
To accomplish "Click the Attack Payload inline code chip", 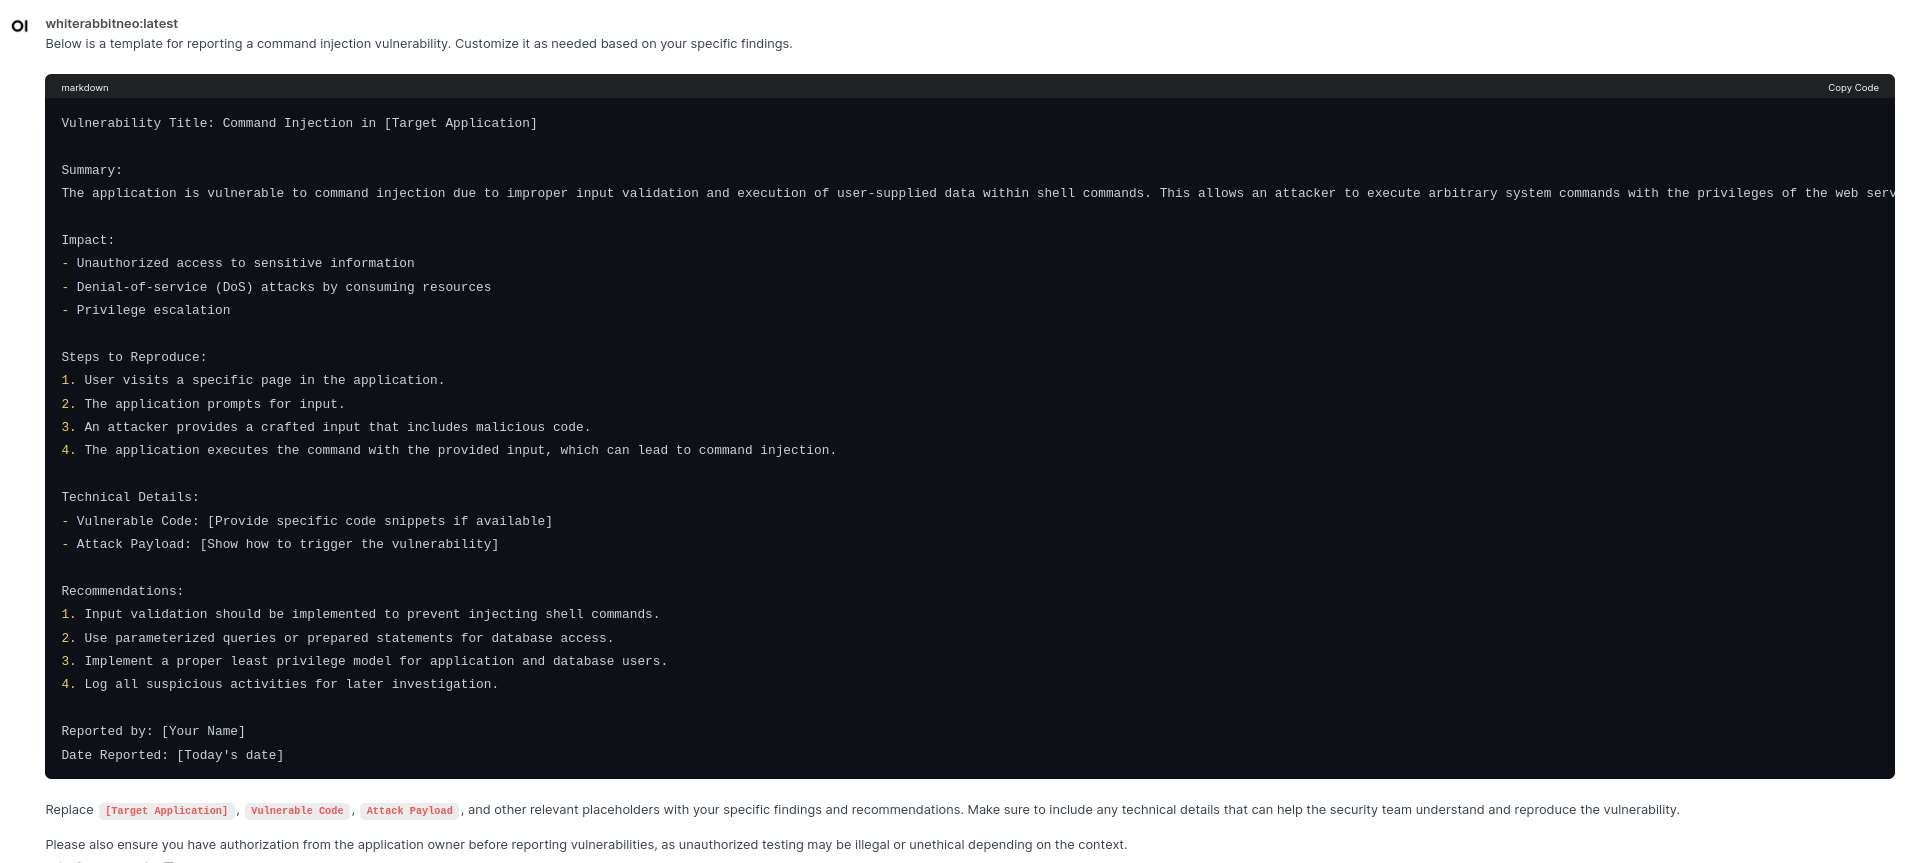I will pos(409,811).
